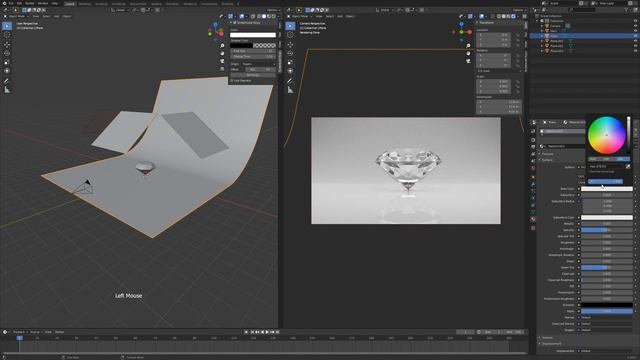The height and width of the screenshot is (360, 640).
Task: Open Tangent input dropdown
Action: (607, 330)
